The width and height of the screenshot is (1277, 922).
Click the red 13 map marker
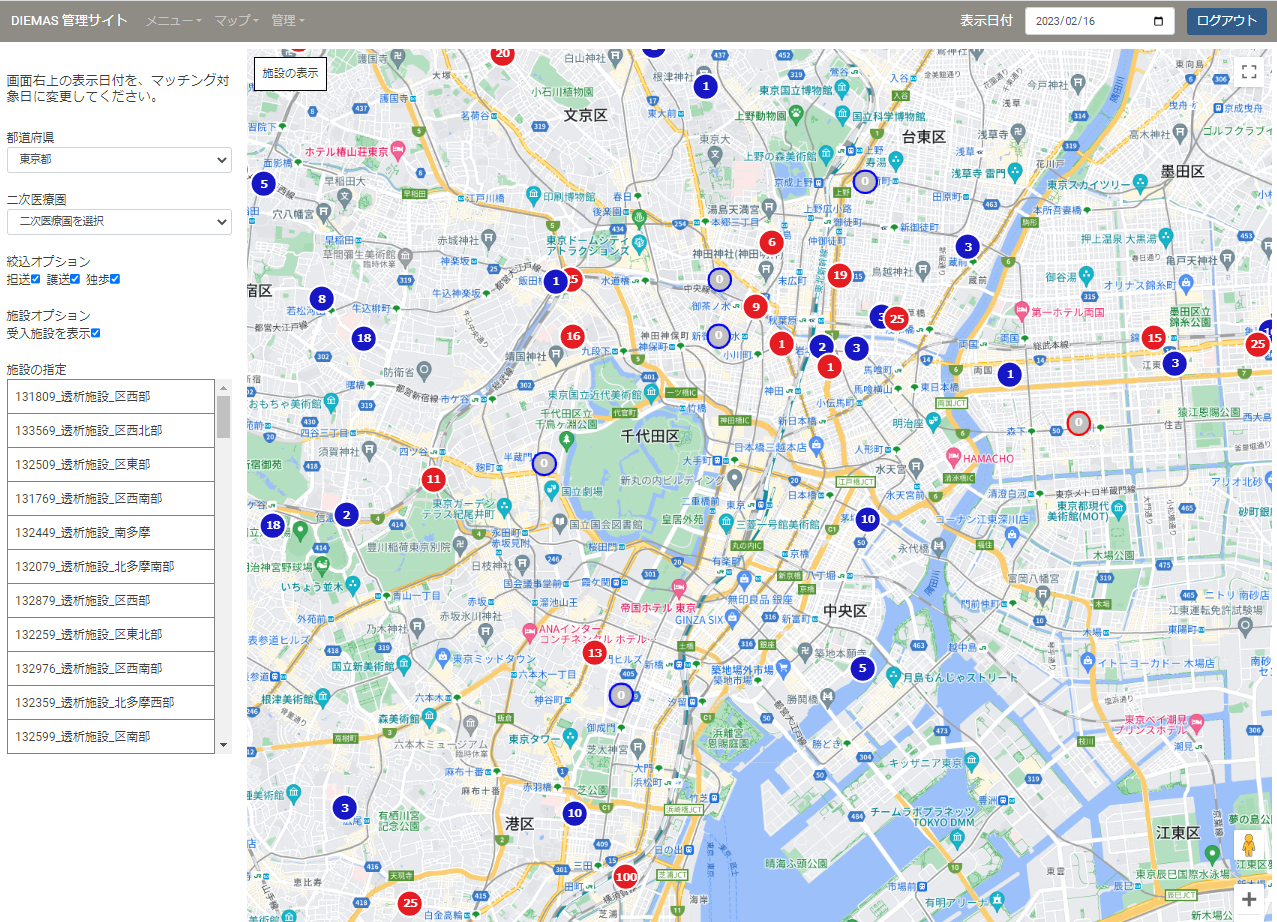tap(595, 653)
